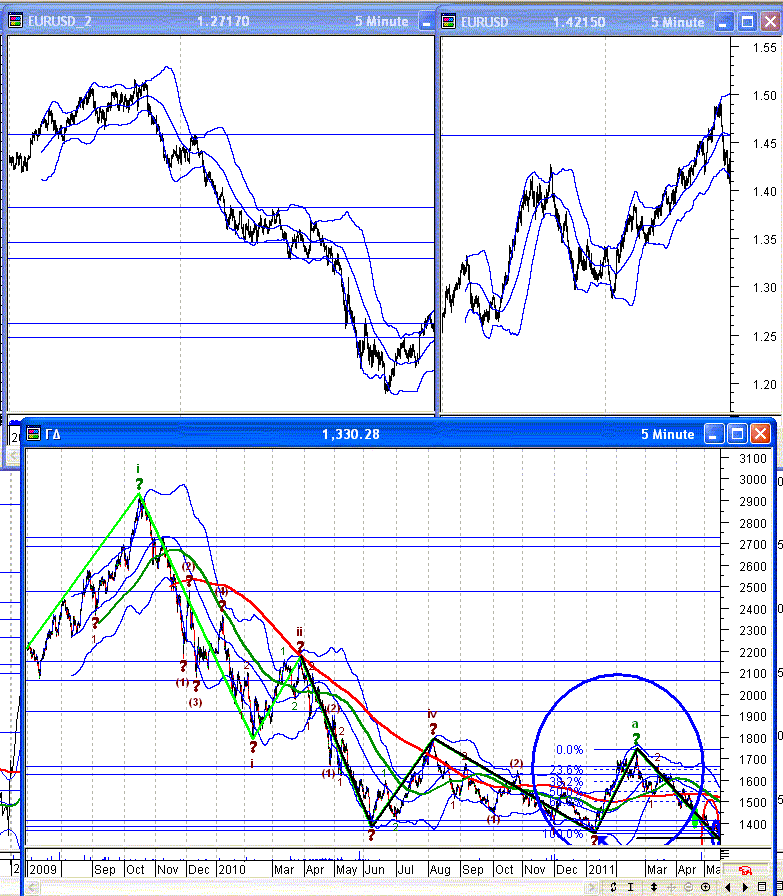The width and height of the screenshot is (783, 896).
Task: Click '5 Minute' in the ΓΔ title bar
Action: (668, 434)
